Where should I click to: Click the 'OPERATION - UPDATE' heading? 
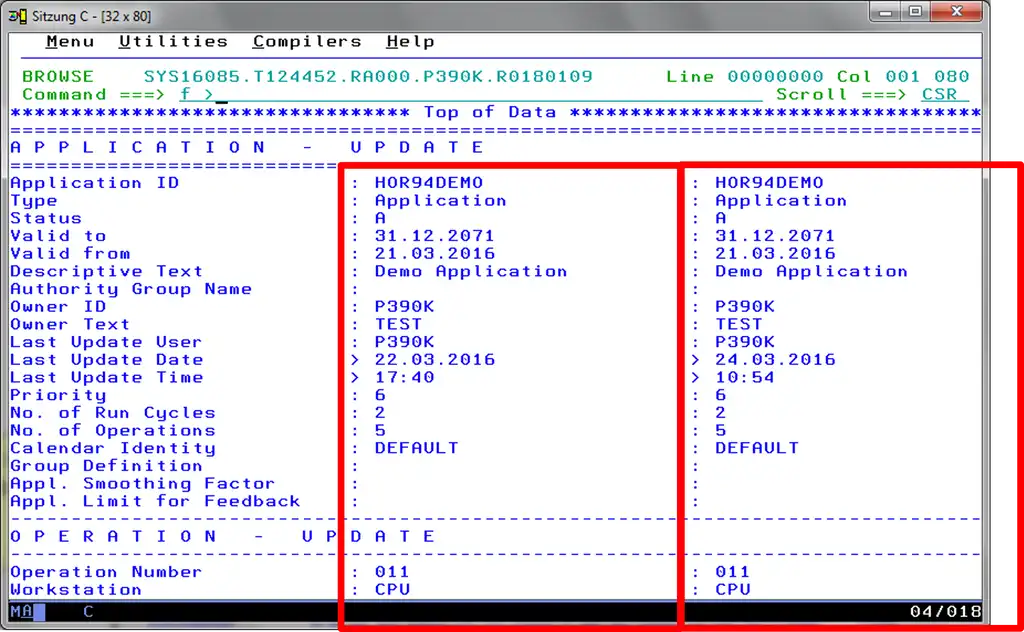tap(222, 537)
